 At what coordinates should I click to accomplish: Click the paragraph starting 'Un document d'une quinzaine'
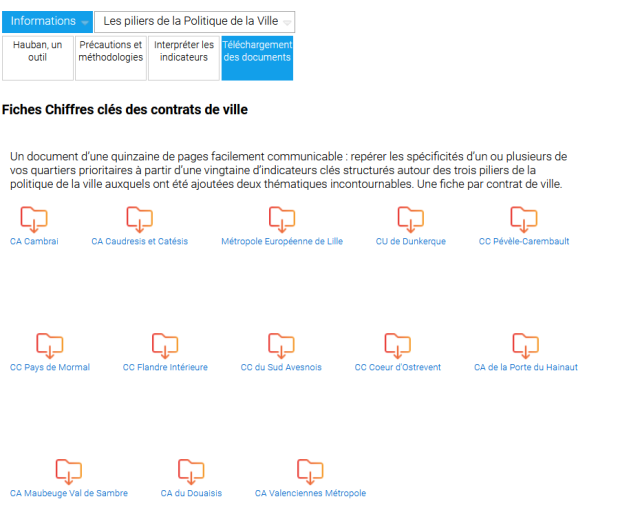click(x=289, y=170)
